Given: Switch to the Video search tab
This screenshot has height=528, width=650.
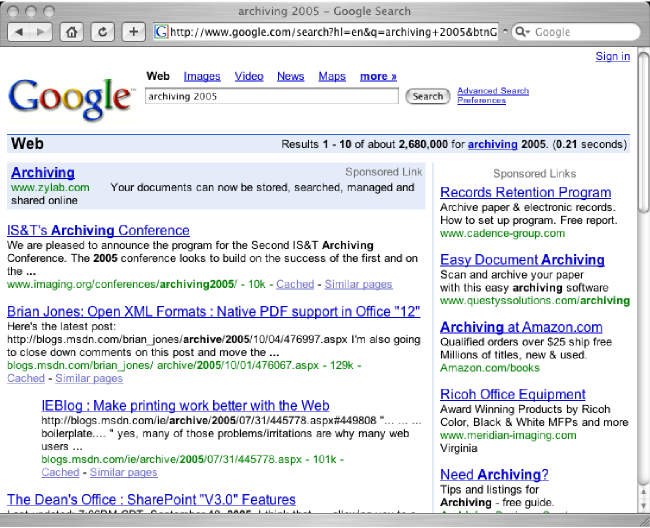Looking at the screenshot, I should [x=249, y=76].
